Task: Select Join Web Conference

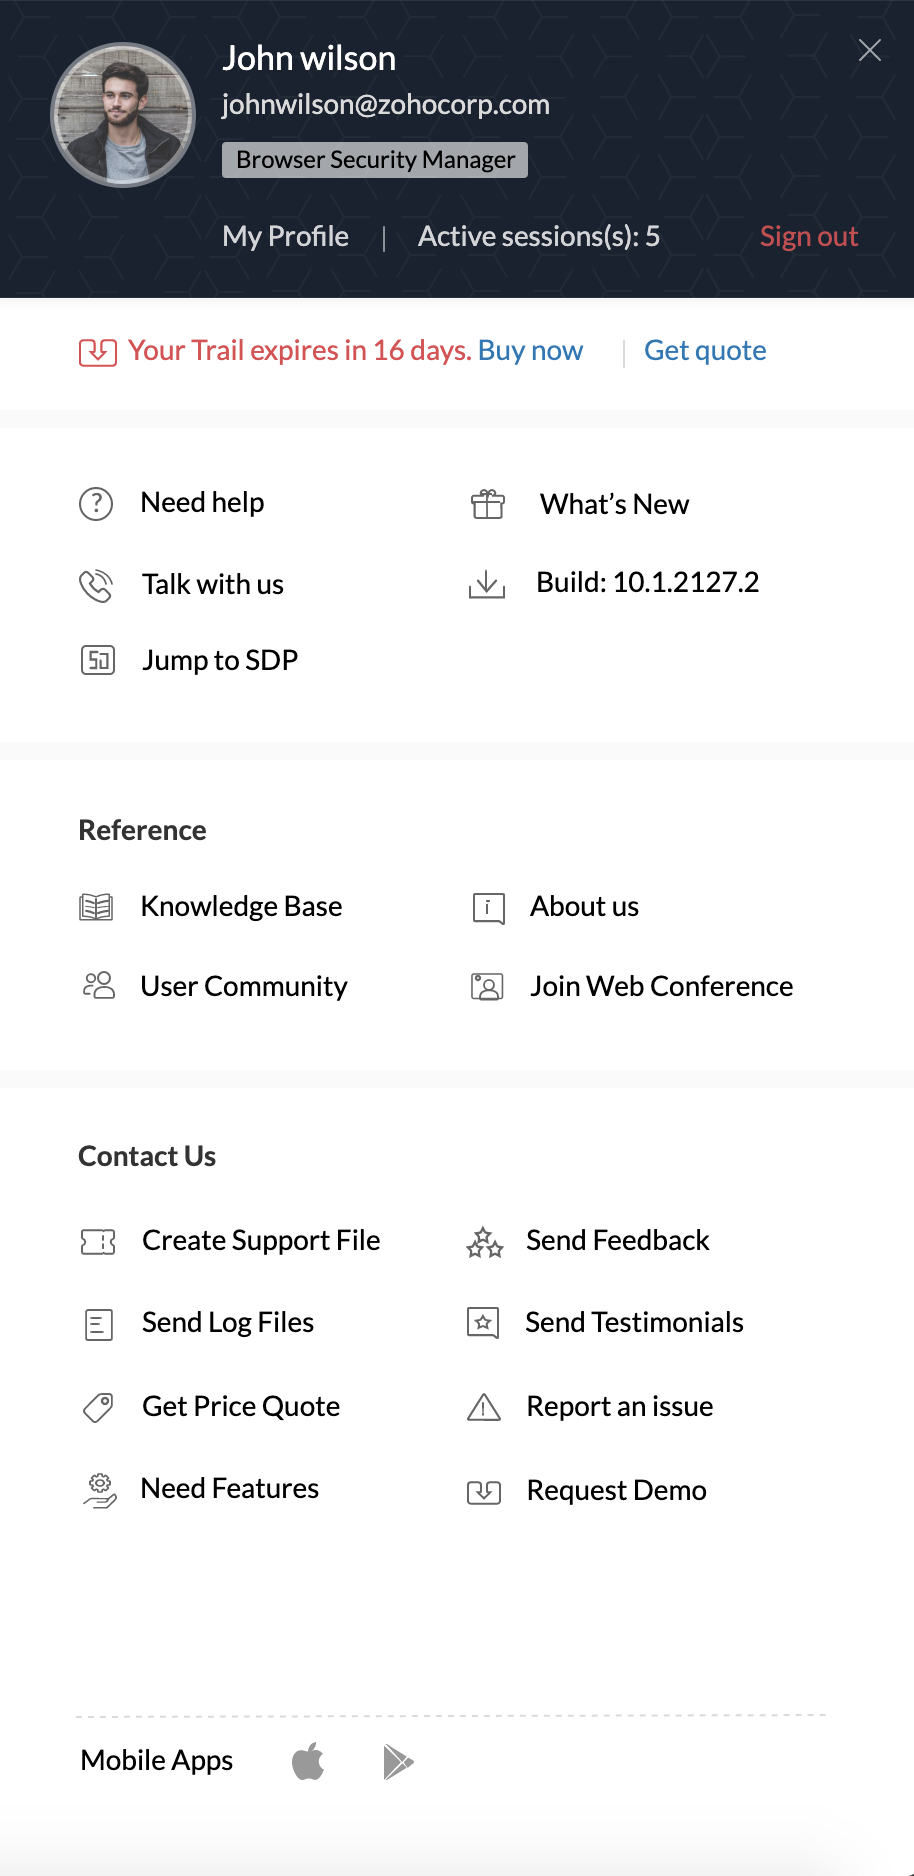Action: click(x=661, y=986)
